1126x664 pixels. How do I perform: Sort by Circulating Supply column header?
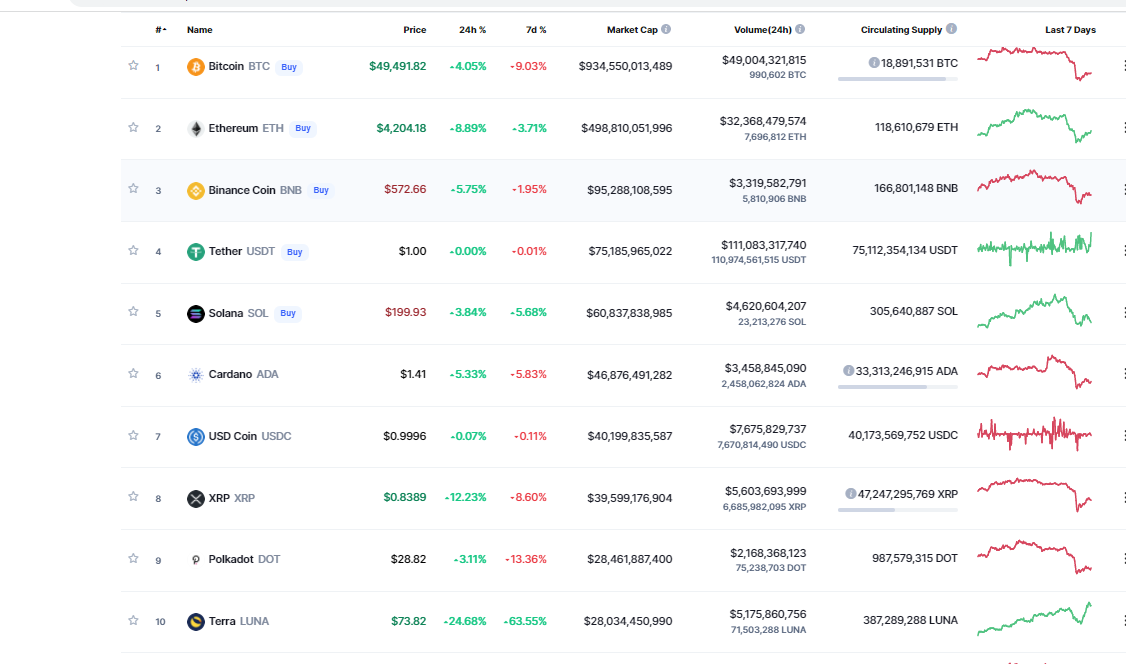901,30
